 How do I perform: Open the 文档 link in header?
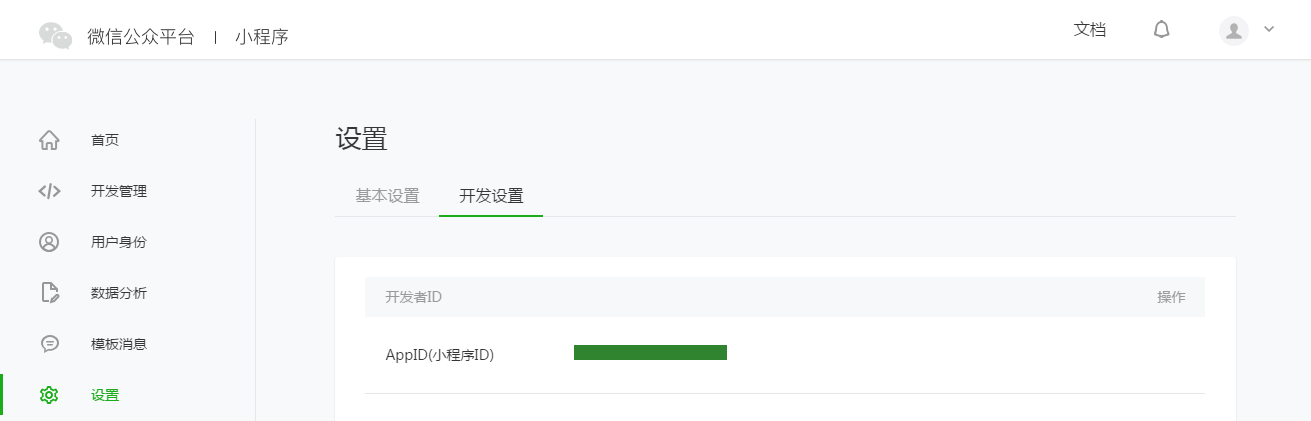click(x=1090, y=30)
